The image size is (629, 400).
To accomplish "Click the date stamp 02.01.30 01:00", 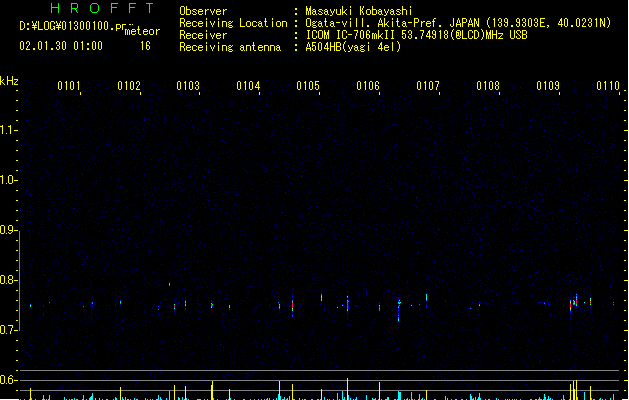I will pos(61,46).
